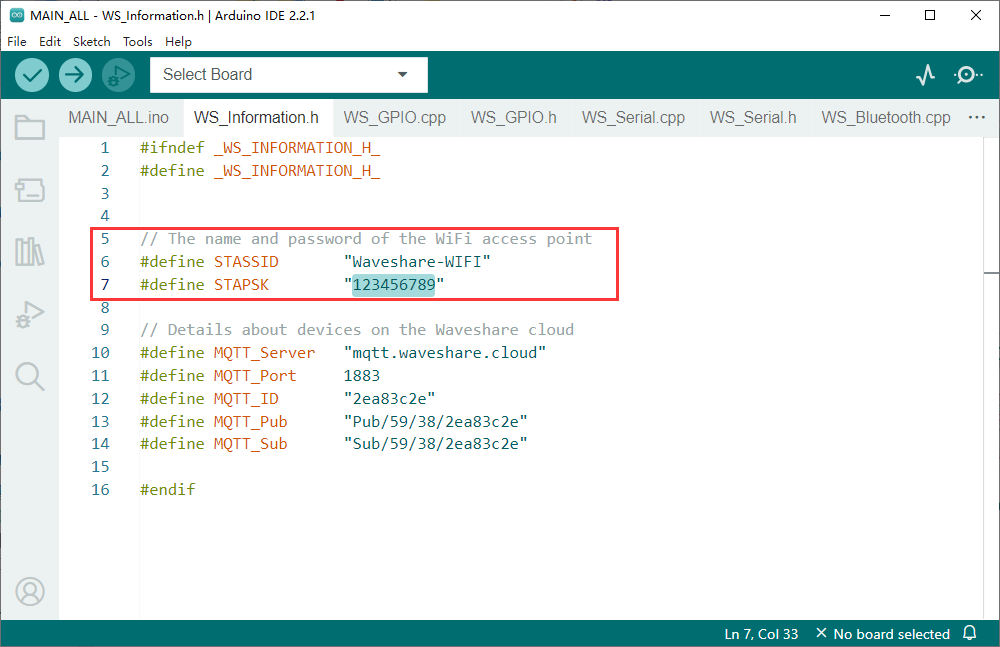Screen dimensions: 1000x647
Task: Open the Debug sidebar panel
Action: [30, 314]
